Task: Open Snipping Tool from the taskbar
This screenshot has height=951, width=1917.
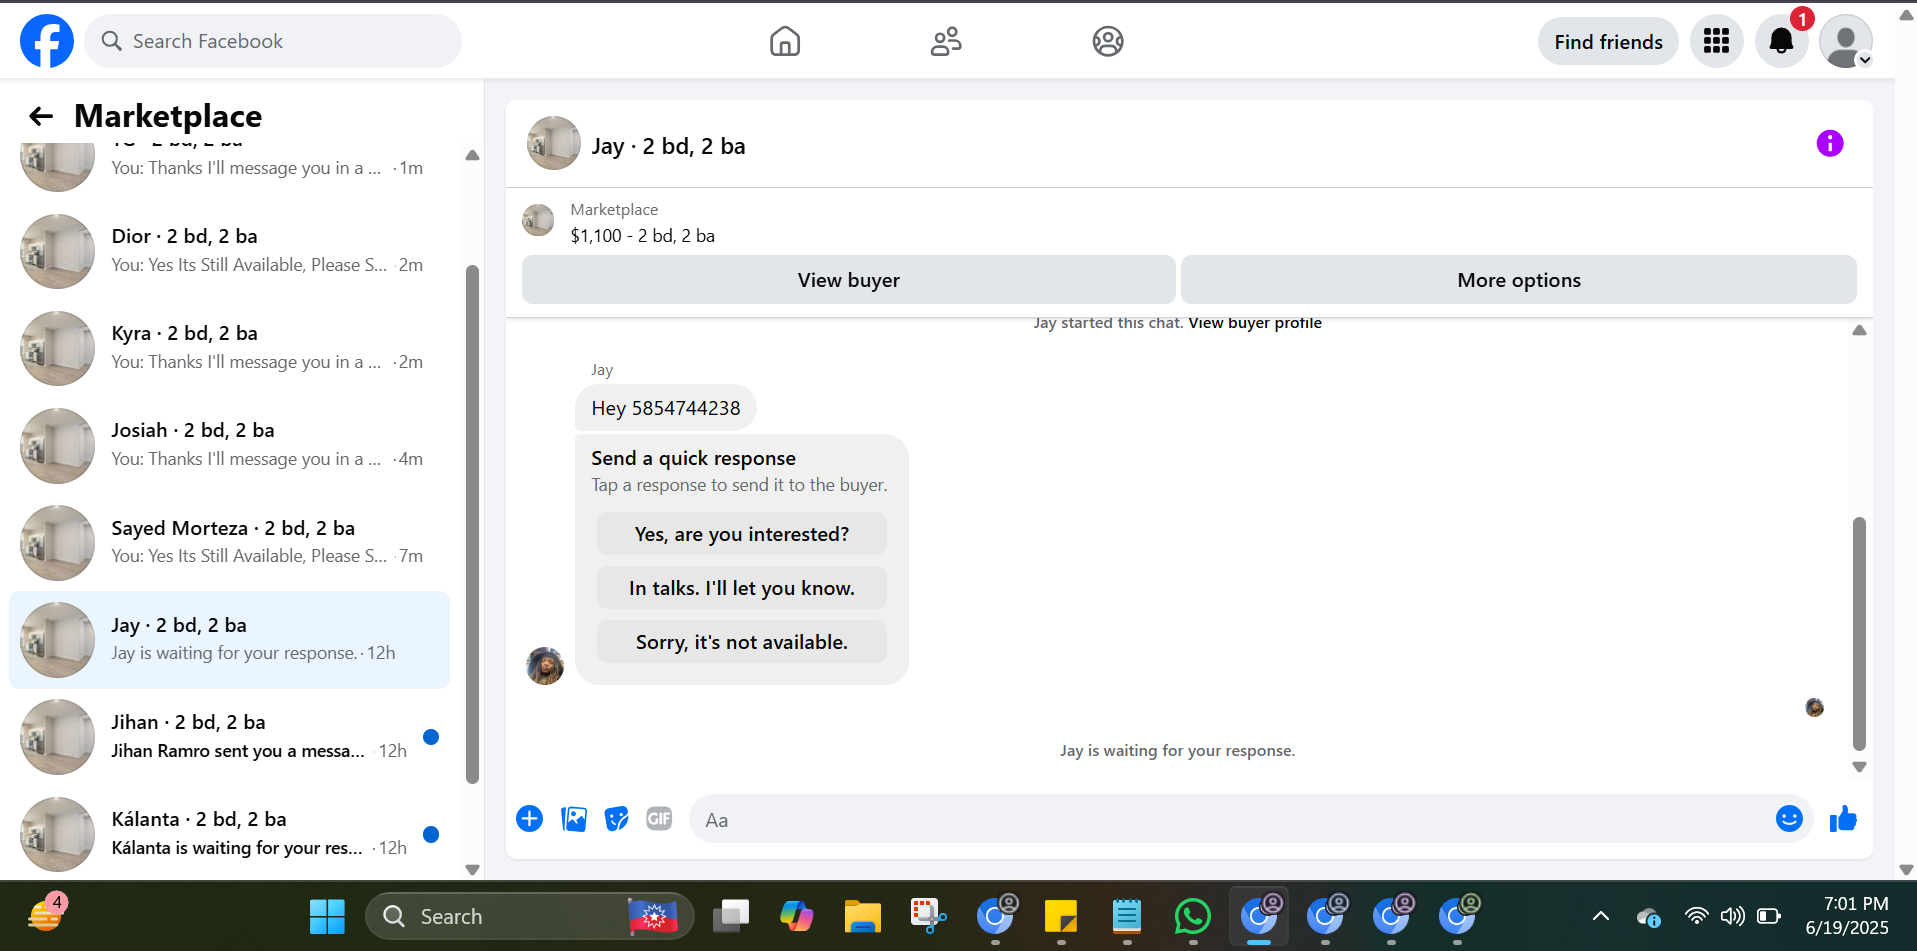Action: [x=929, y=916]
